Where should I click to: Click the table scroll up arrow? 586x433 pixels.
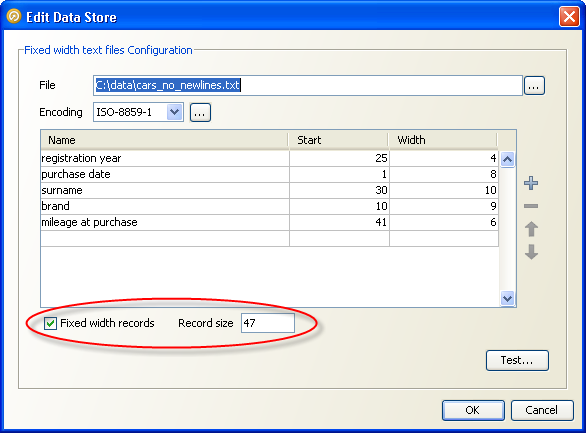click(x=507, y=160)
